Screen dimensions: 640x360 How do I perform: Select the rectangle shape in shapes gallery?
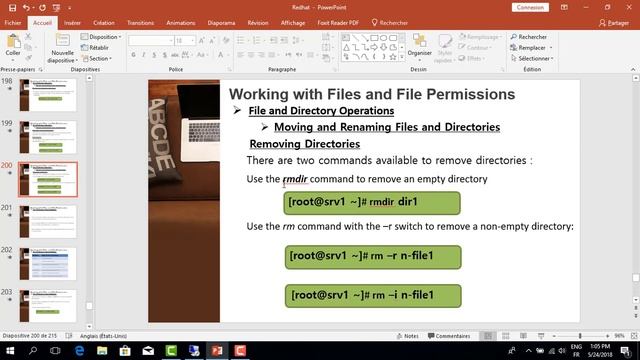[x=374, y=38]
